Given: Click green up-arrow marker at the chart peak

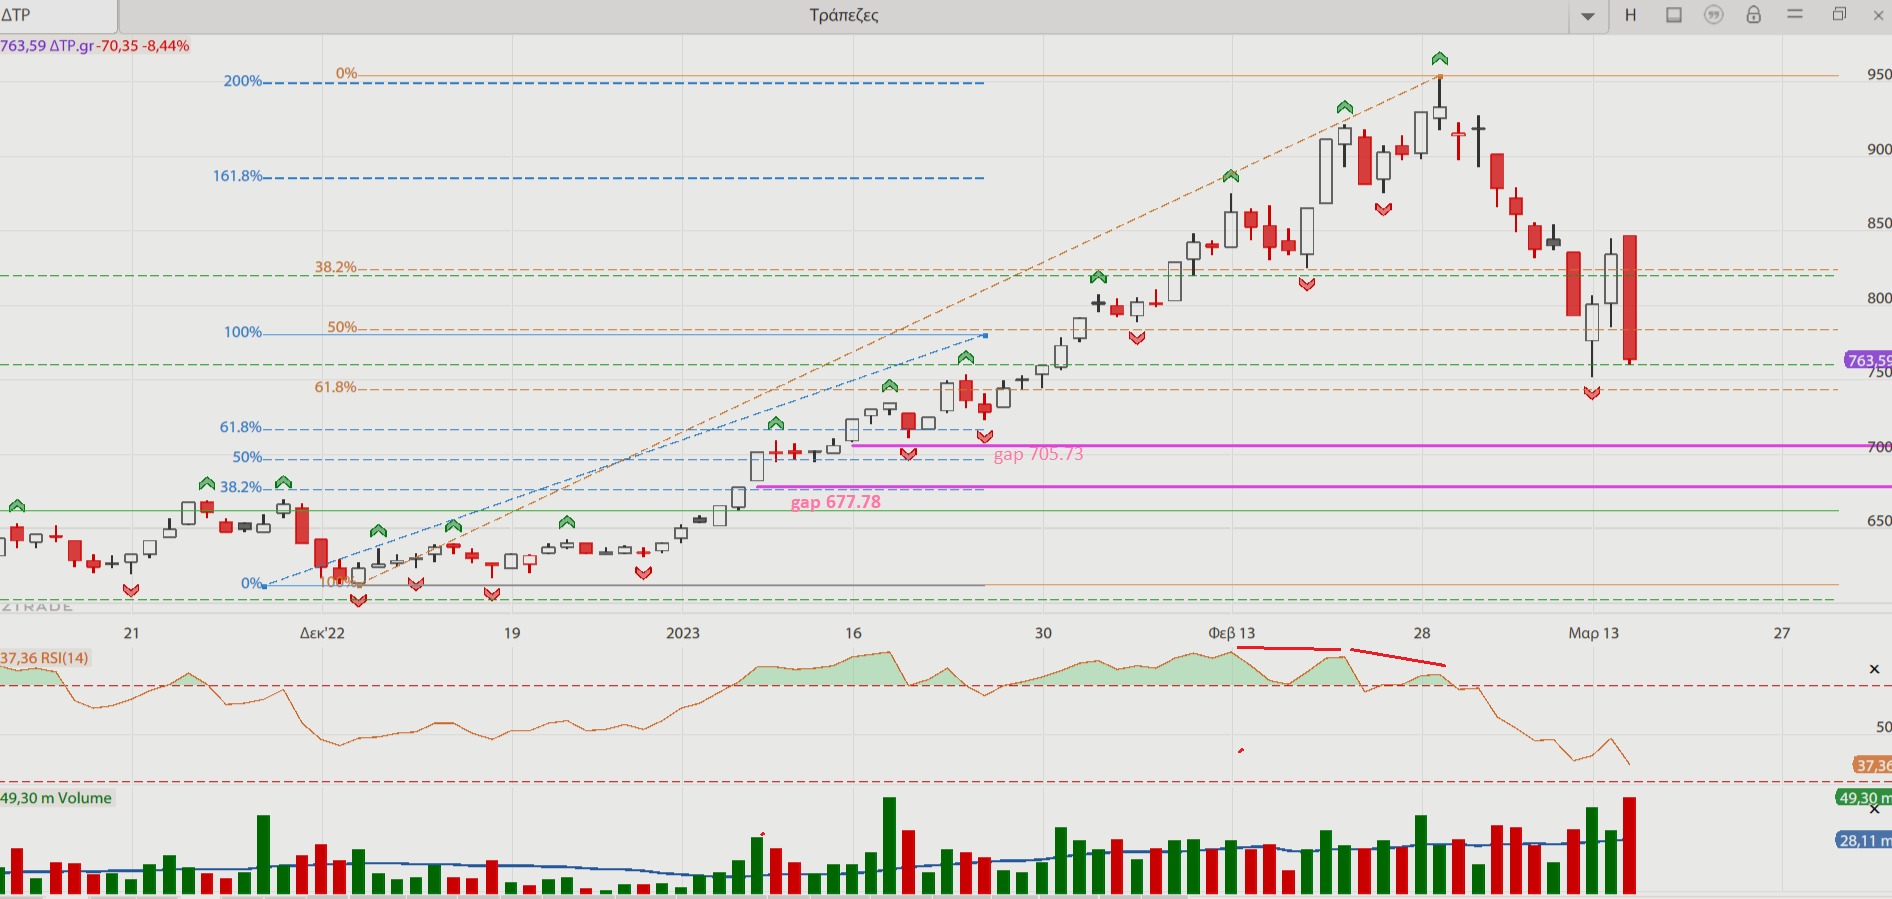Looking at the screenshot, I should click(x=1440, y=59).
